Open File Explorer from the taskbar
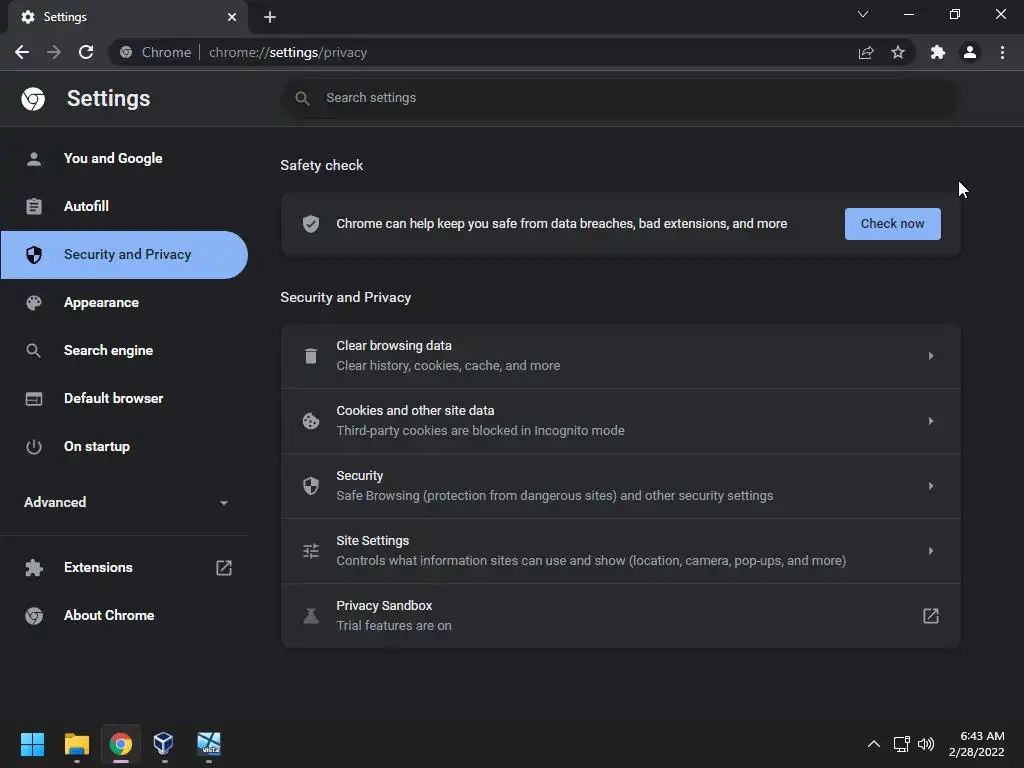The image size is (1024, 768). [x=76, y=744]
